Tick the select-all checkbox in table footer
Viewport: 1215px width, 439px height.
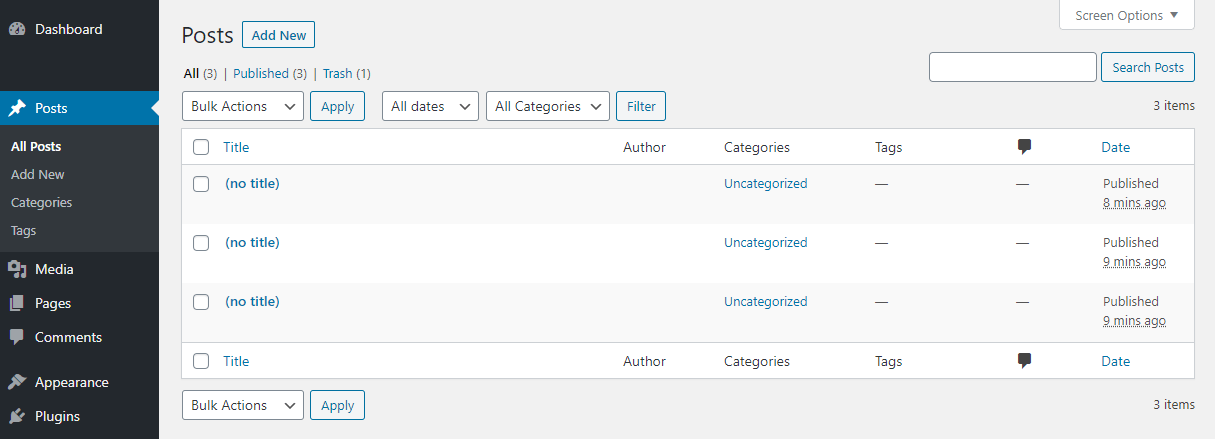tap(201, 361)
